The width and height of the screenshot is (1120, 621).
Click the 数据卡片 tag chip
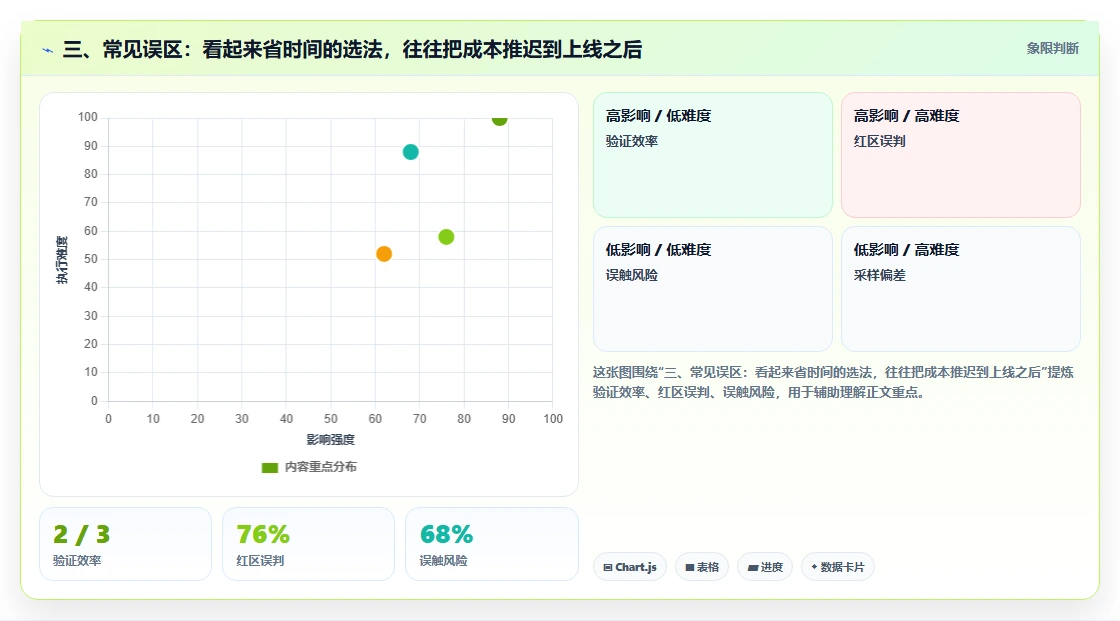[838, 567]
